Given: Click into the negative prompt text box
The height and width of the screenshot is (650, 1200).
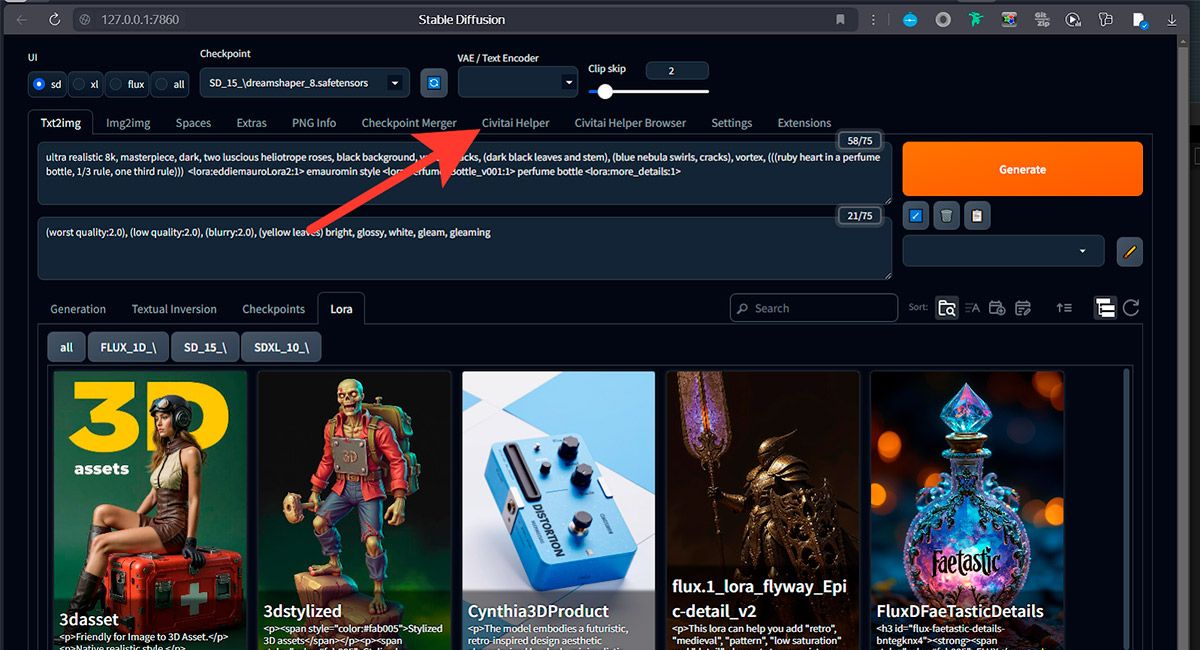Looking at the screenshot, I should 465,248.
